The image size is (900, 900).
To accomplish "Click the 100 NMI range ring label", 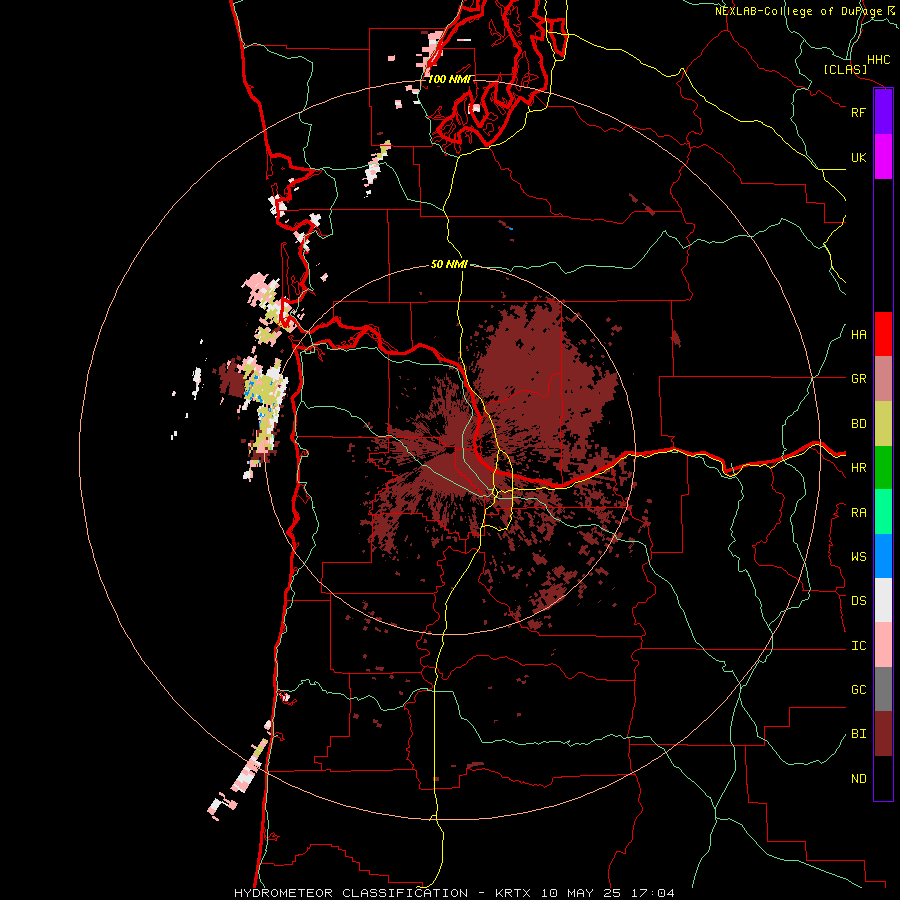I will [x=449, y=79].
